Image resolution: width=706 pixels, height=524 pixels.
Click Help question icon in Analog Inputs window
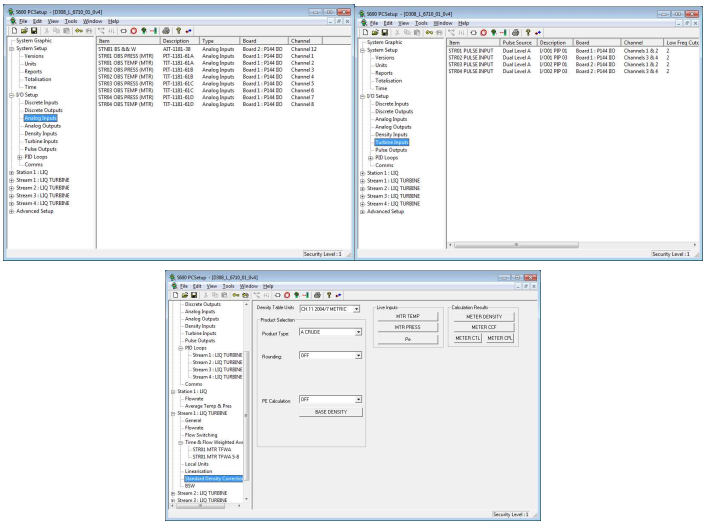click(x=178, y=31)
